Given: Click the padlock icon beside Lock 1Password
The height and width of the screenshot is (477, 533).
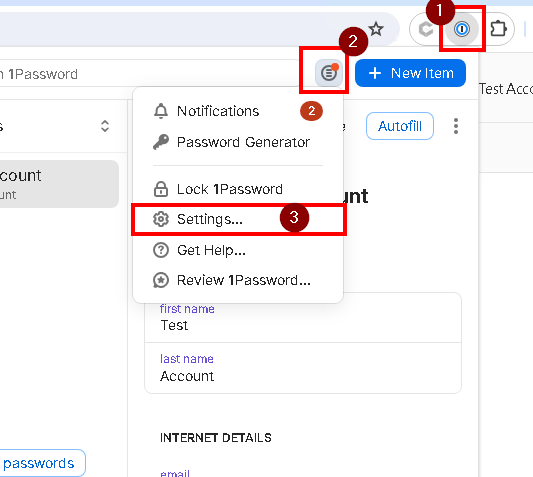Looking at the screenshot, I should pyautogui.click(x=161, y=189).
